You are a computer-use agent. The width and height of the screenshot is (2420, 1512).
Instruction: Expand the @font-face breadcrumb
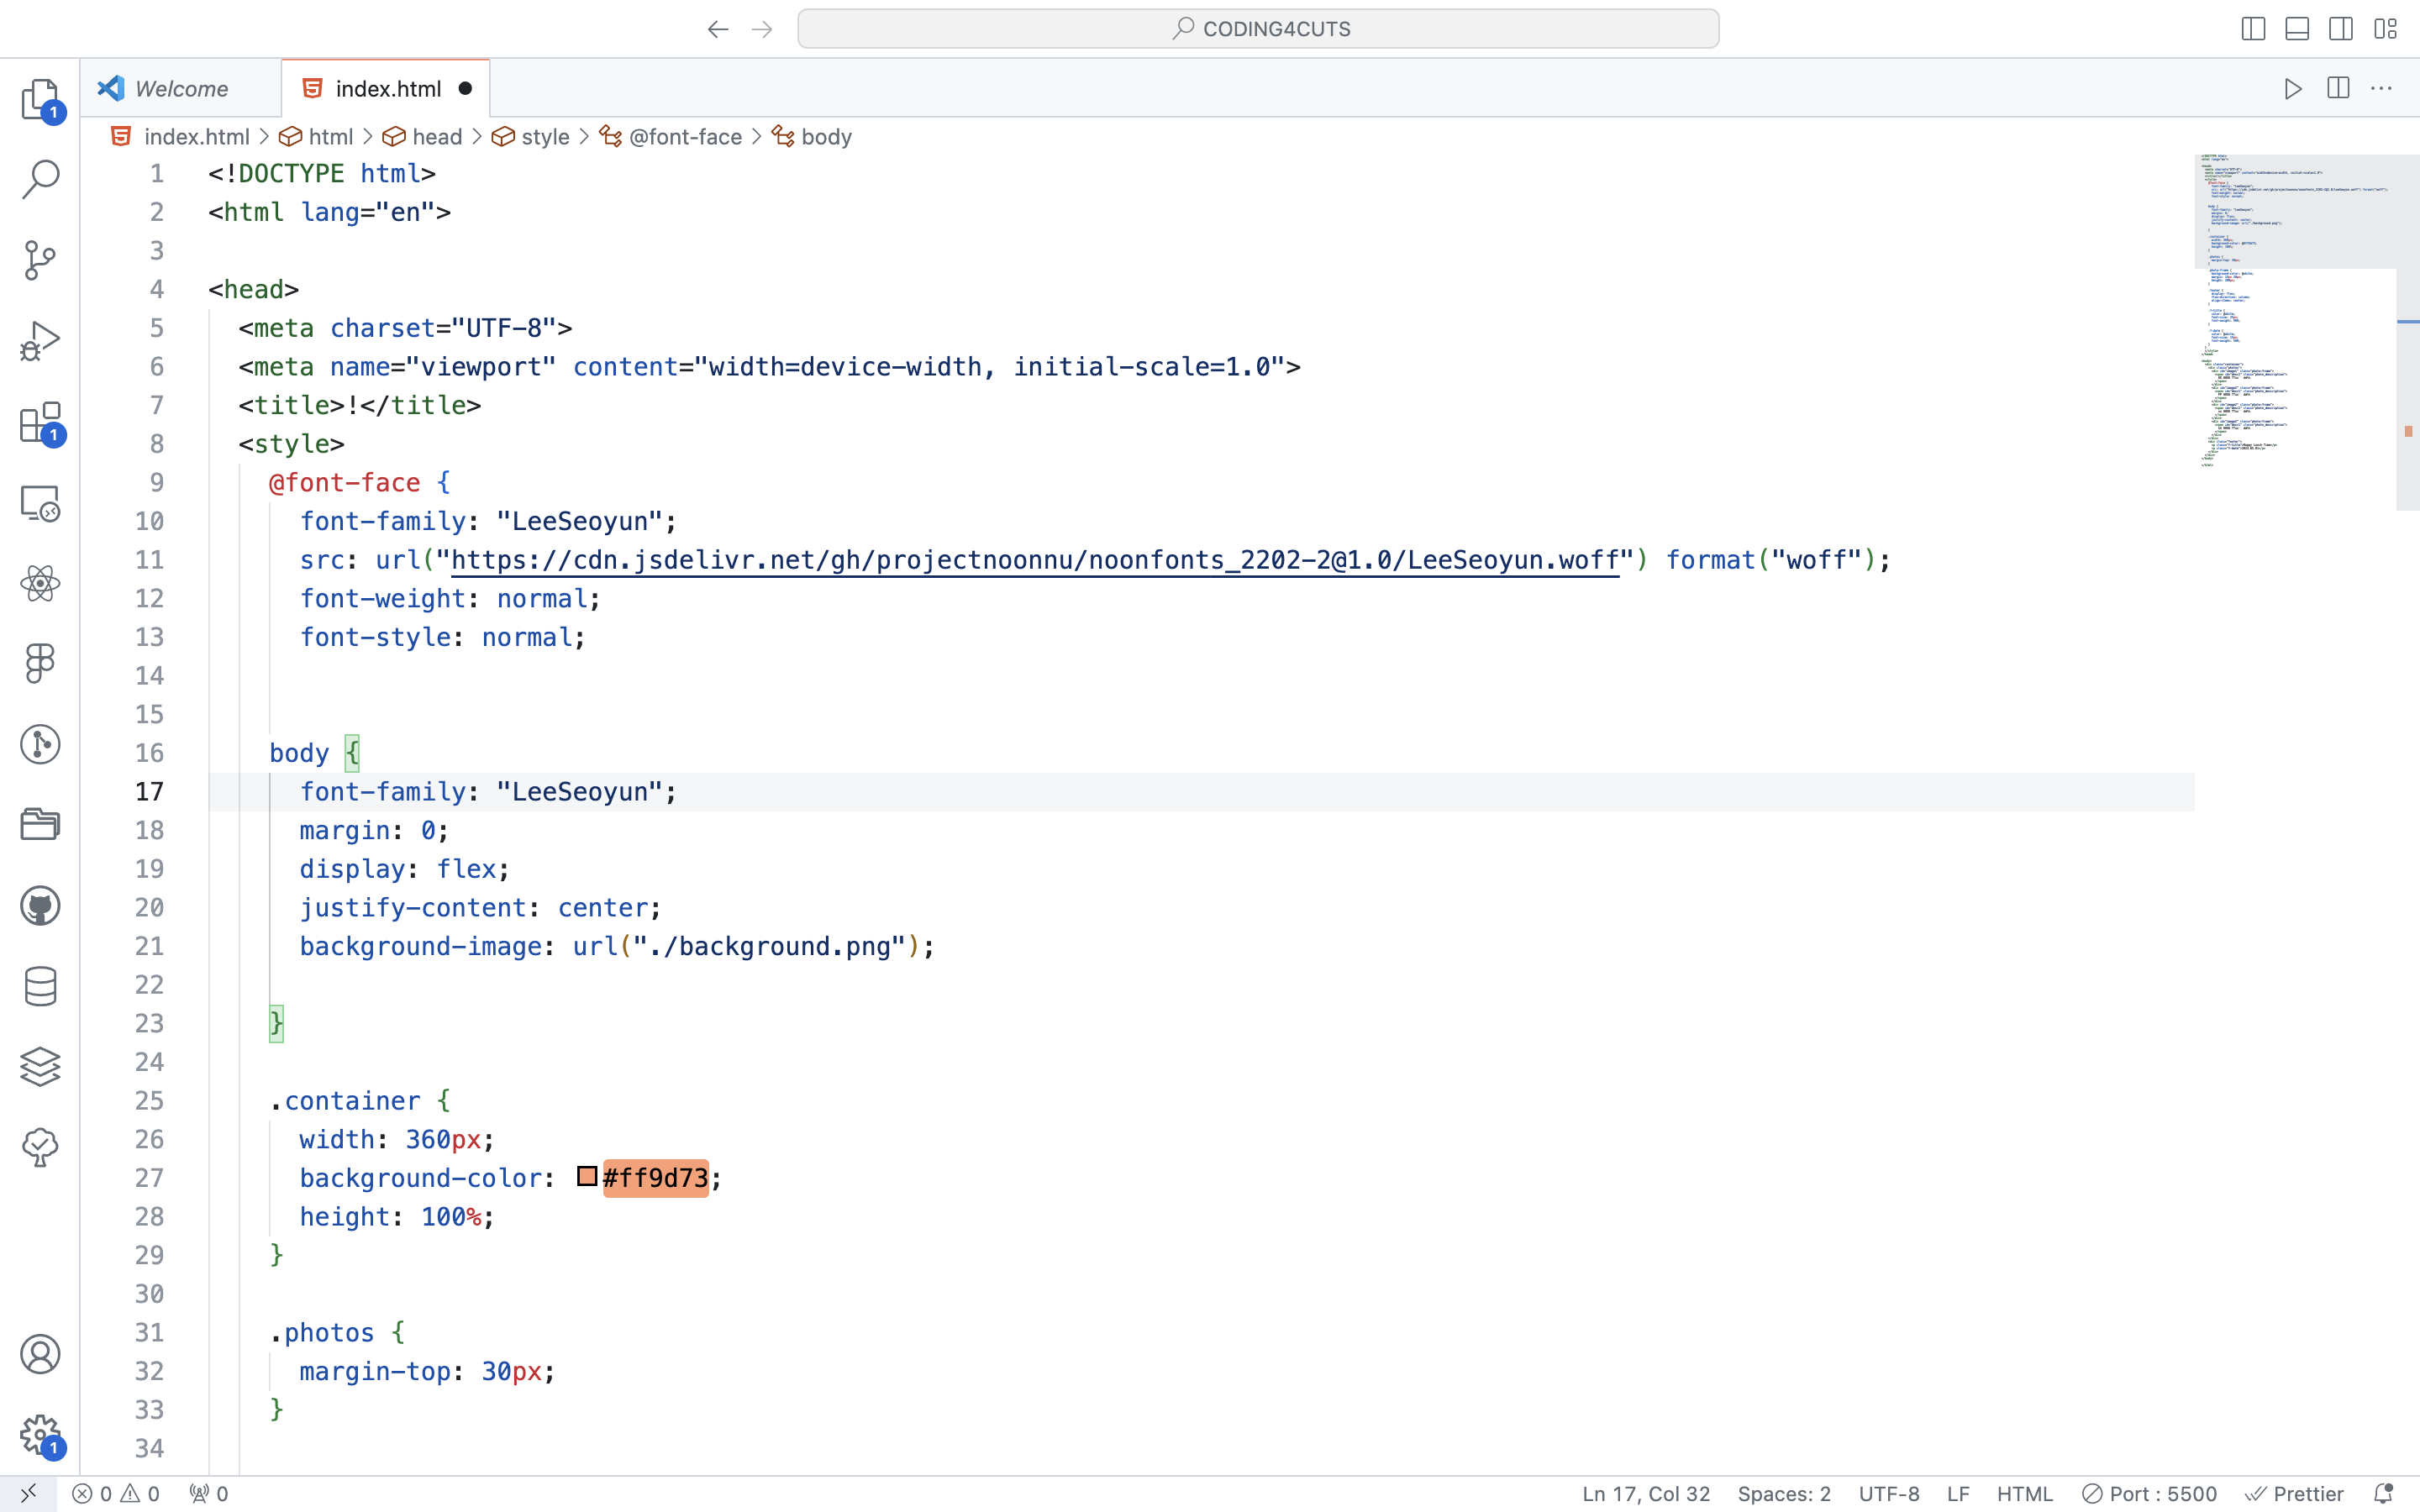(685, 137)
